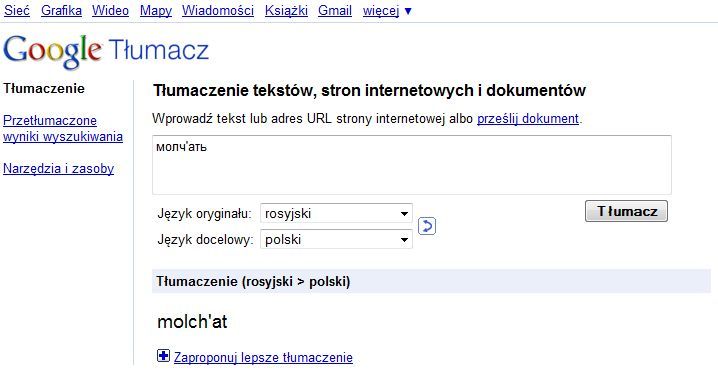This screenshot has width=718, height=371.
Task: Click the Tłumacz button
Action: [626, 211]
